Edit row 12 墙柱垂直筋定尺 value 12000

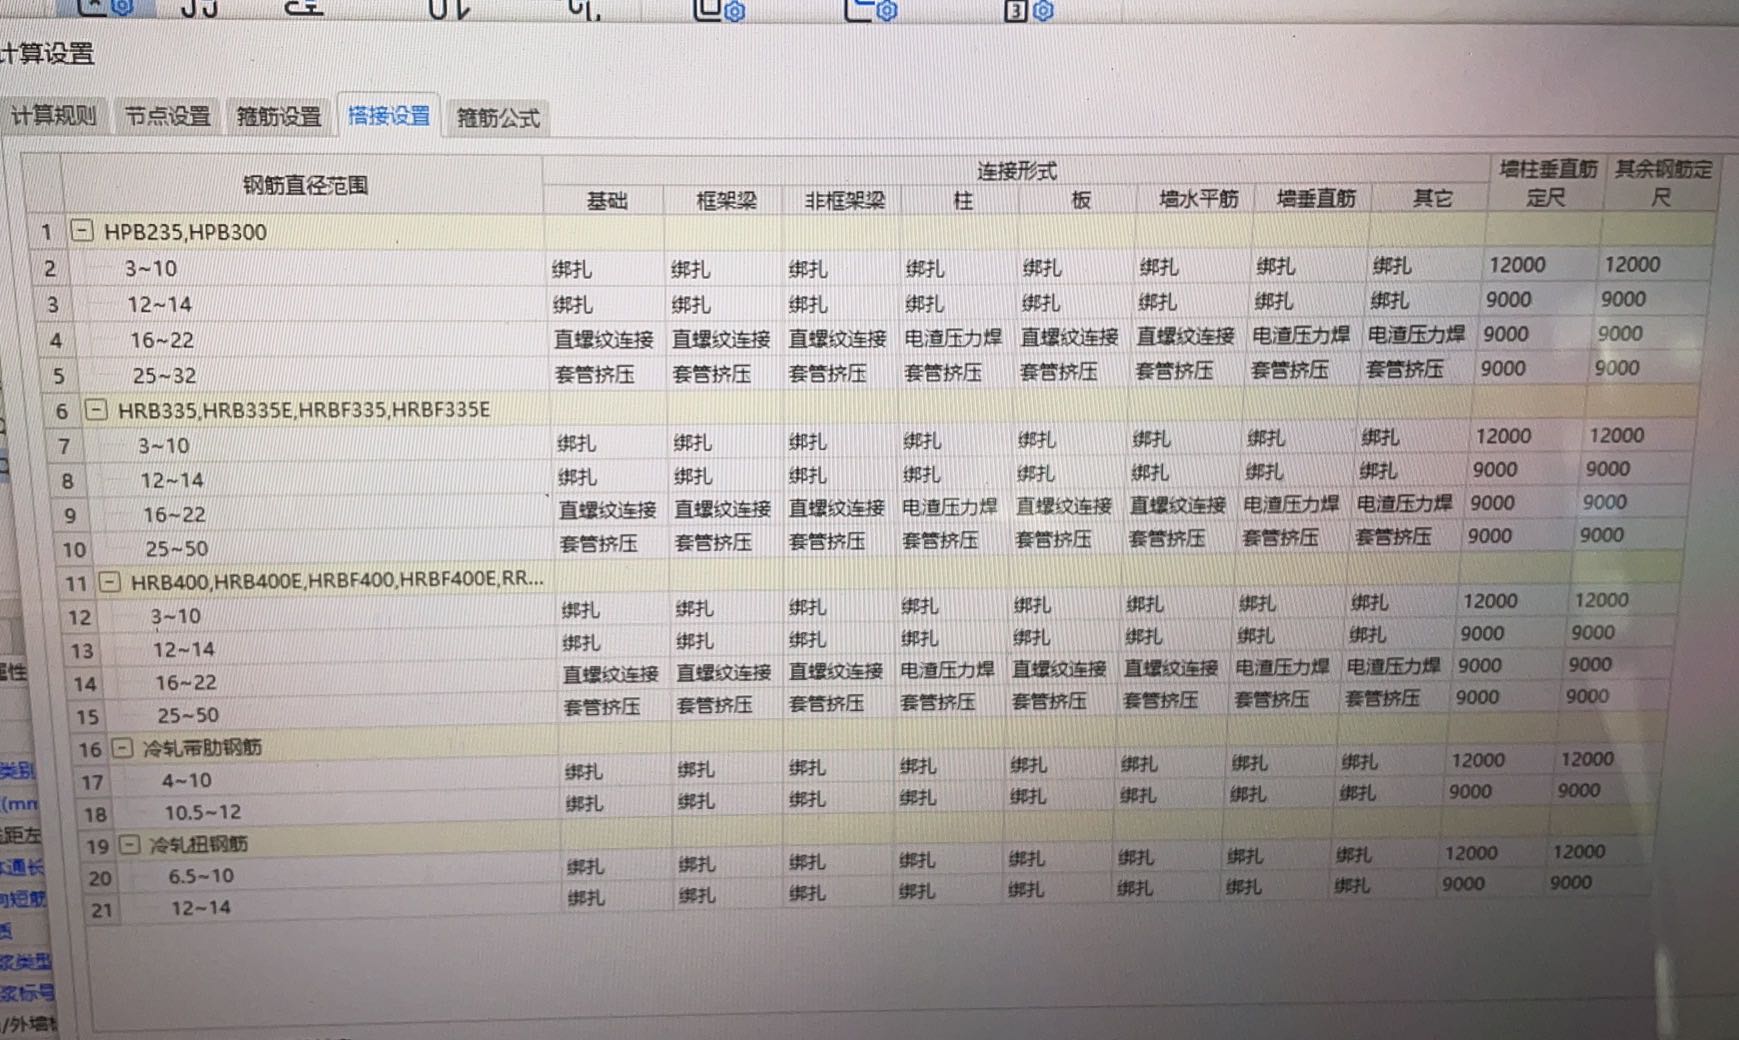pos(1490,601)
